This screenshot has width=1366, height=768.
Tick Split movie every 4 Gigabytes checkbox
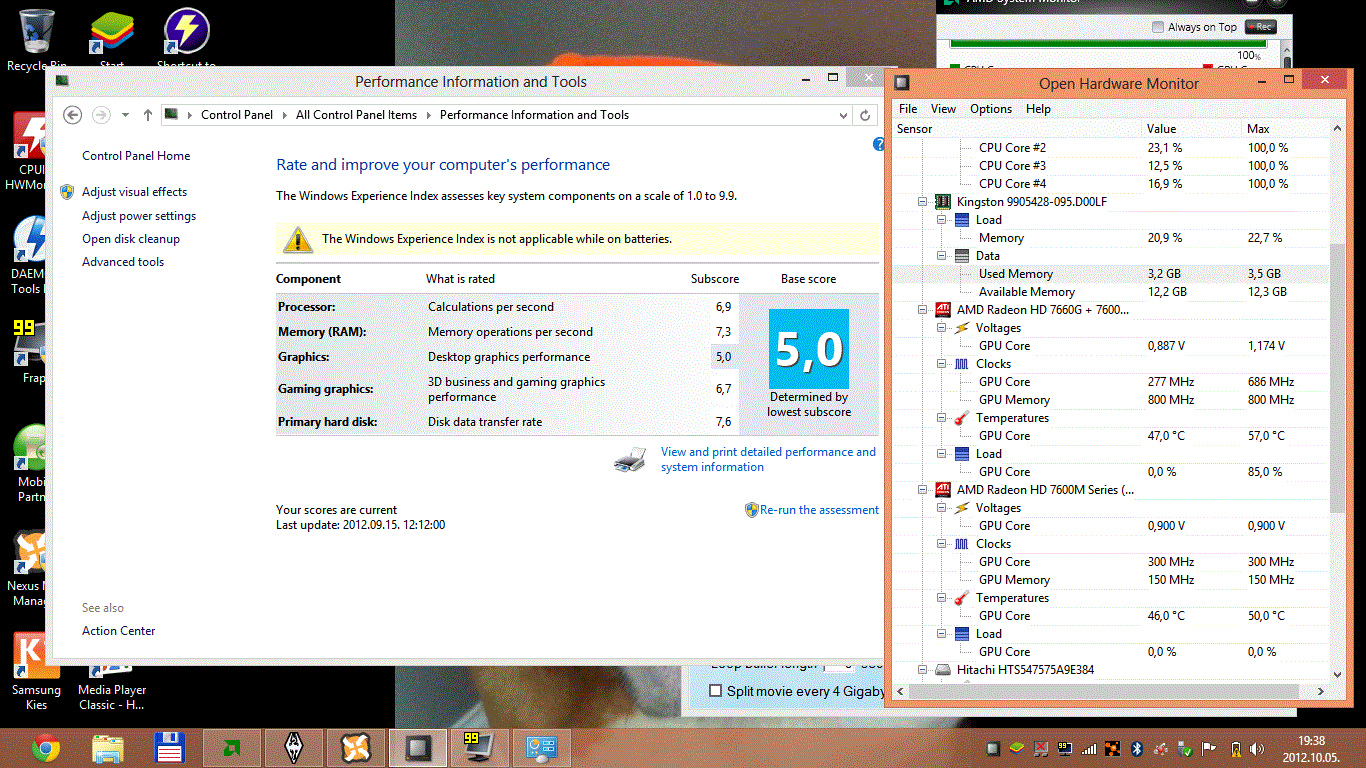pyautogui.click(x=715, y=691)
